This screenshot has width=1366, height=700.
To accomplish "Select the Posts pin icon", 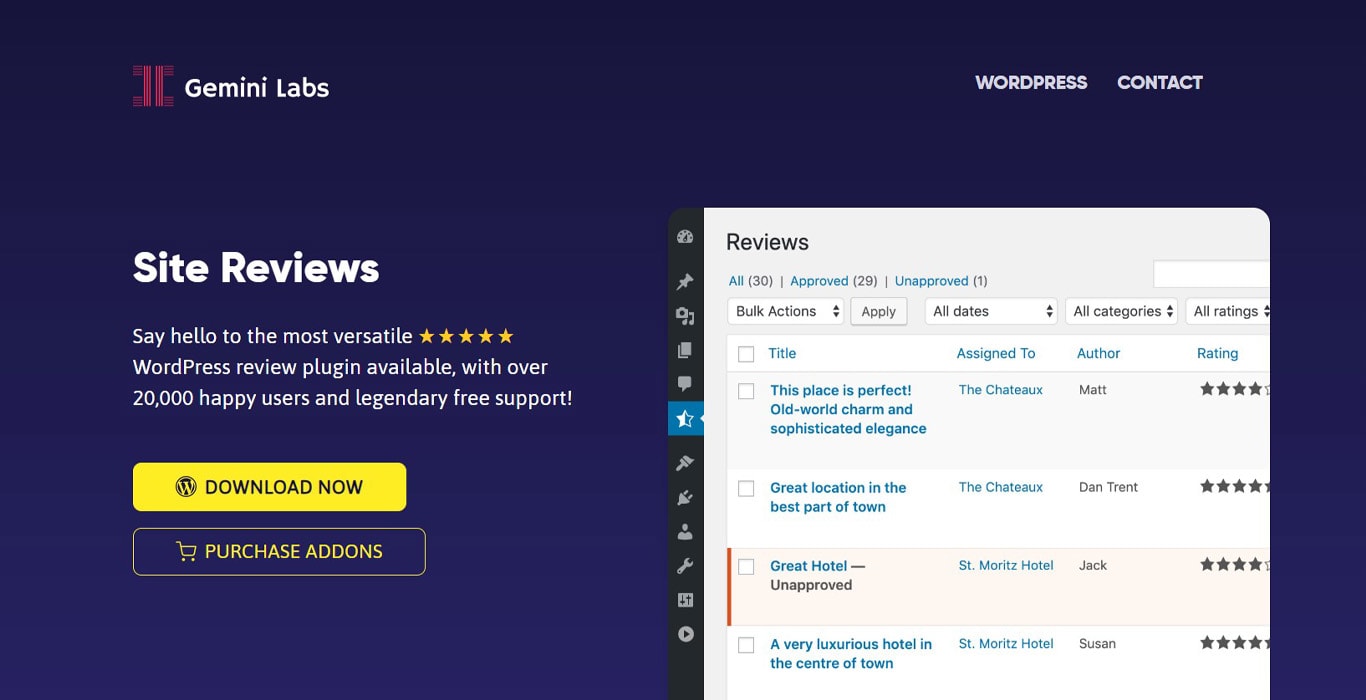I will (x=686, y=281).
